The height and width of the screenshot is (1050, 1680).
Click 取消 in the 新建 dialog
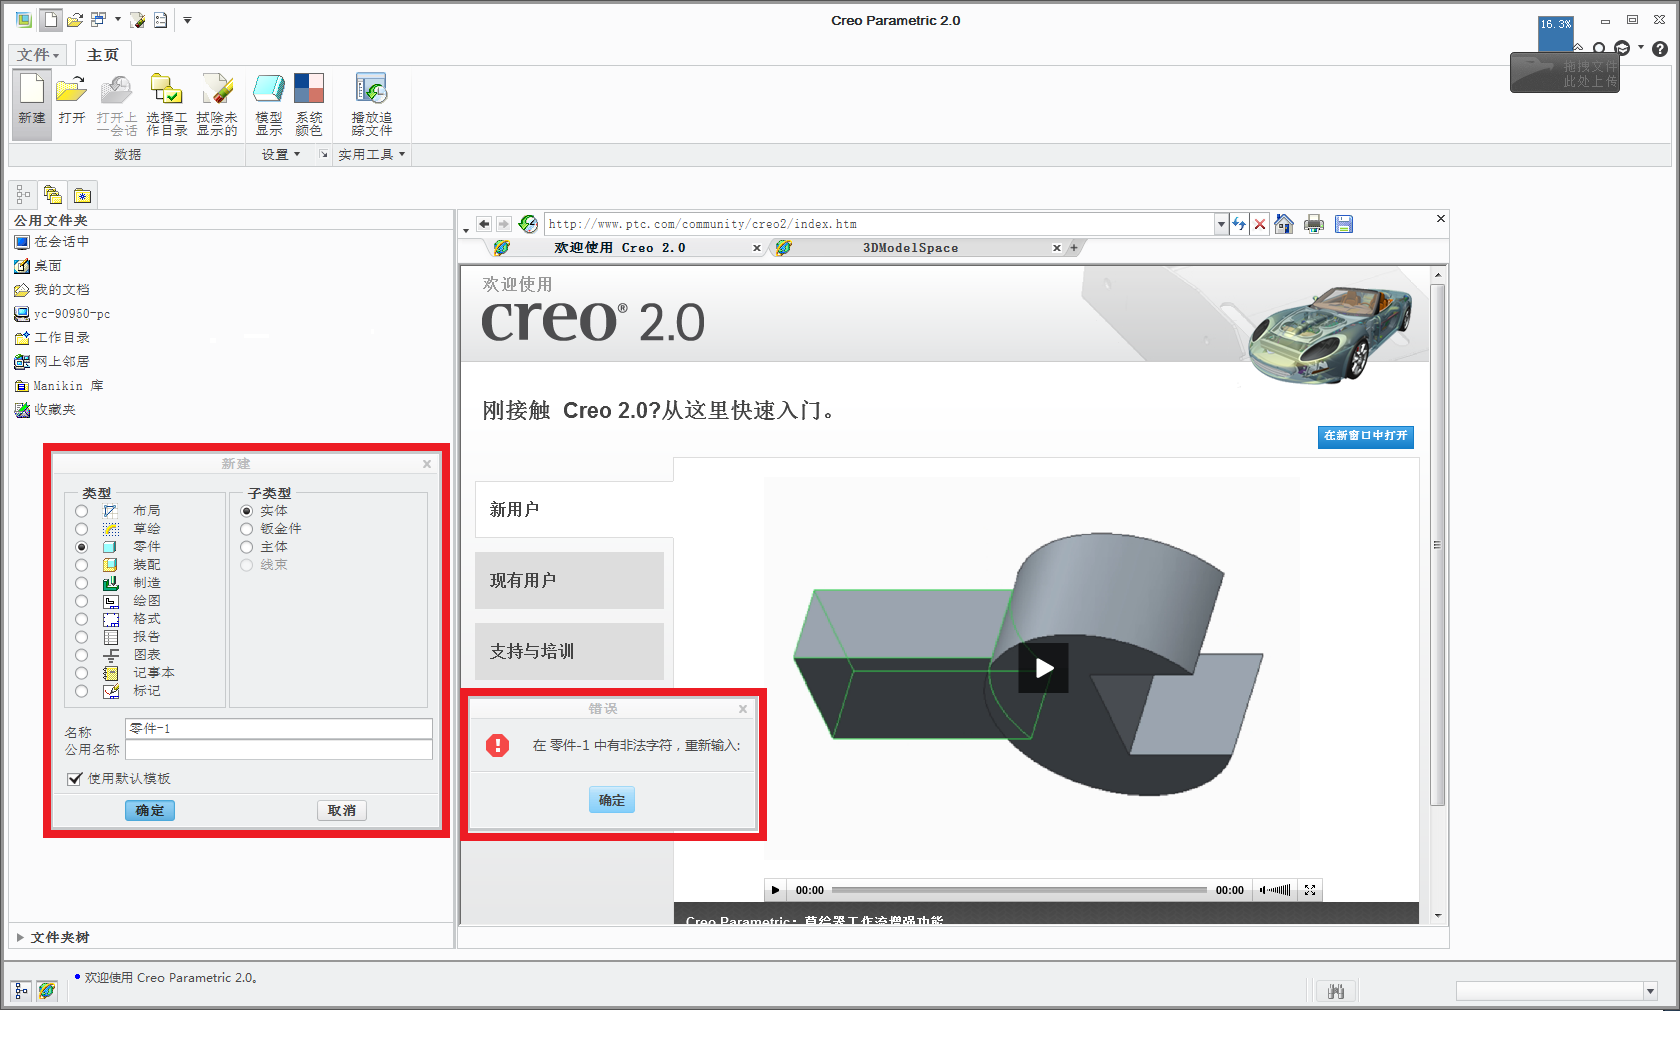pyautogui.click(x=342, y=811)
